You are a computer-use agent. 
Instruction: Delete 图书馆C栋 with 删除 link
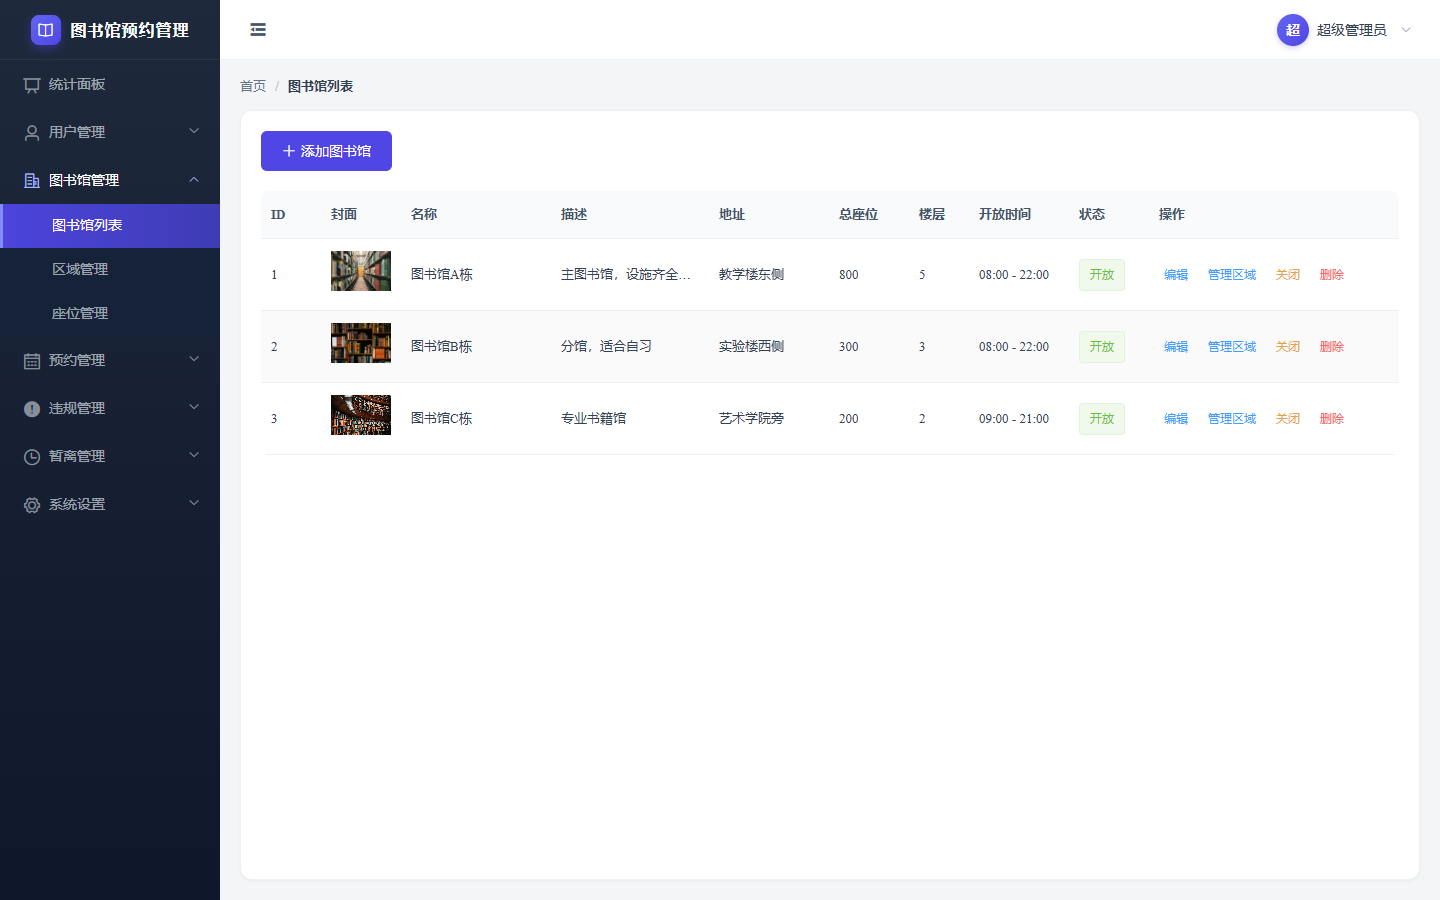[1332, 419]
